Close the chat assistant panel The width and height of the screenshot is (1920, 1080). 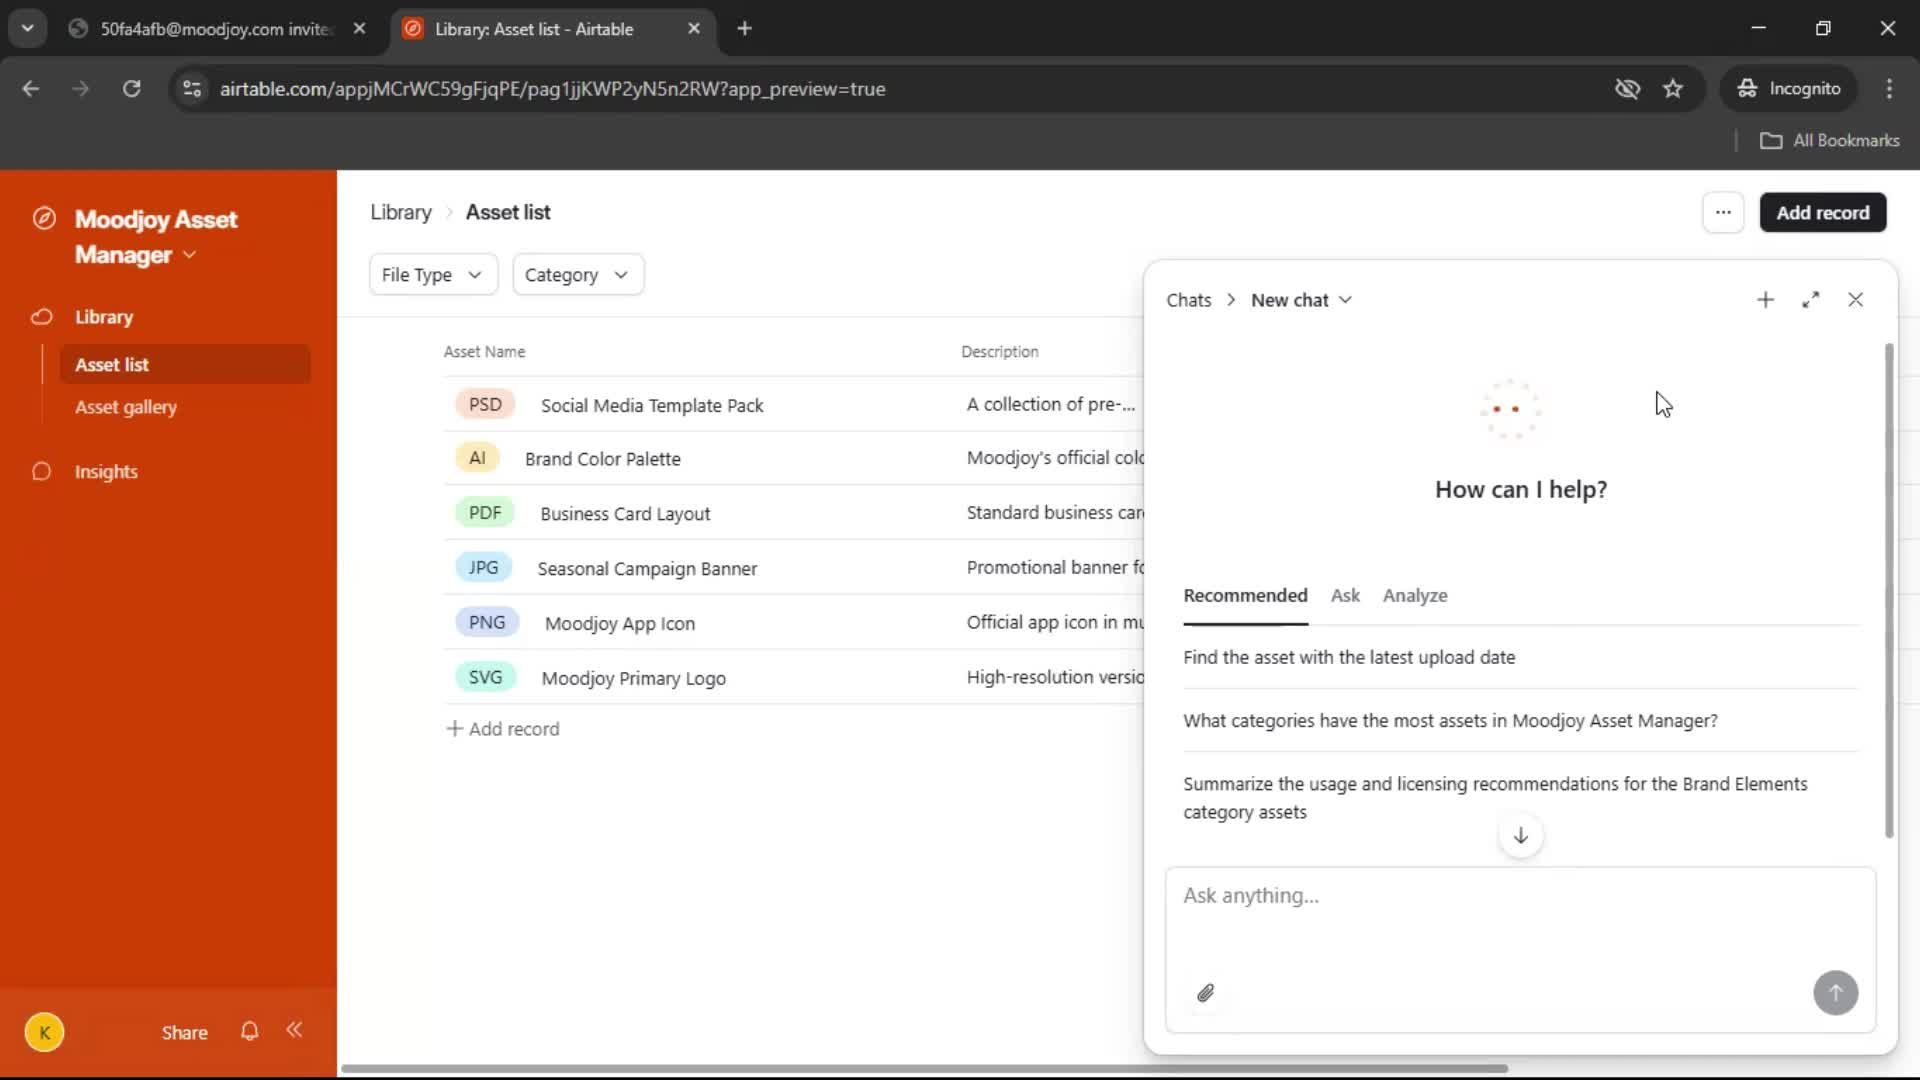[1855, 300]
